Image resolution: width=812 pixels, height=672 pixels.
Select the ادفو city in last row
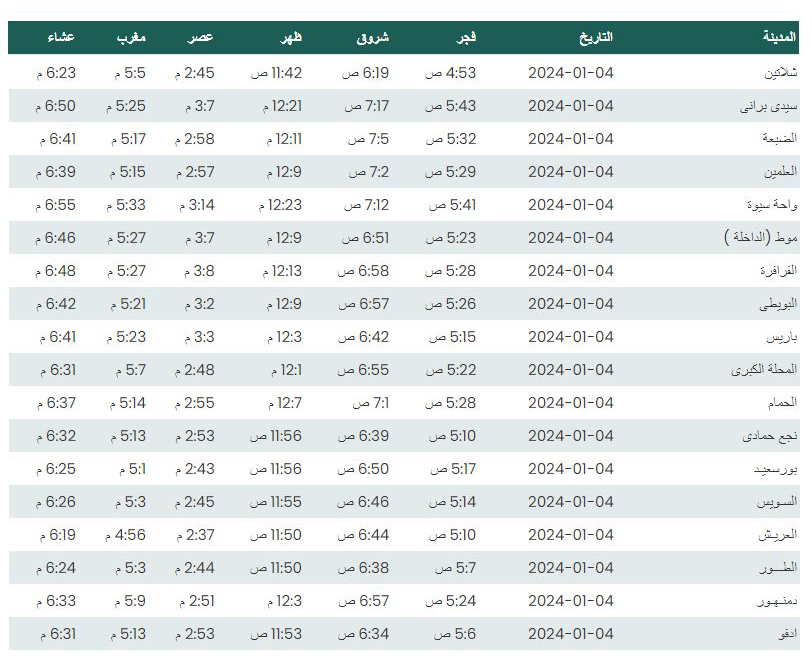click(788, 634)
